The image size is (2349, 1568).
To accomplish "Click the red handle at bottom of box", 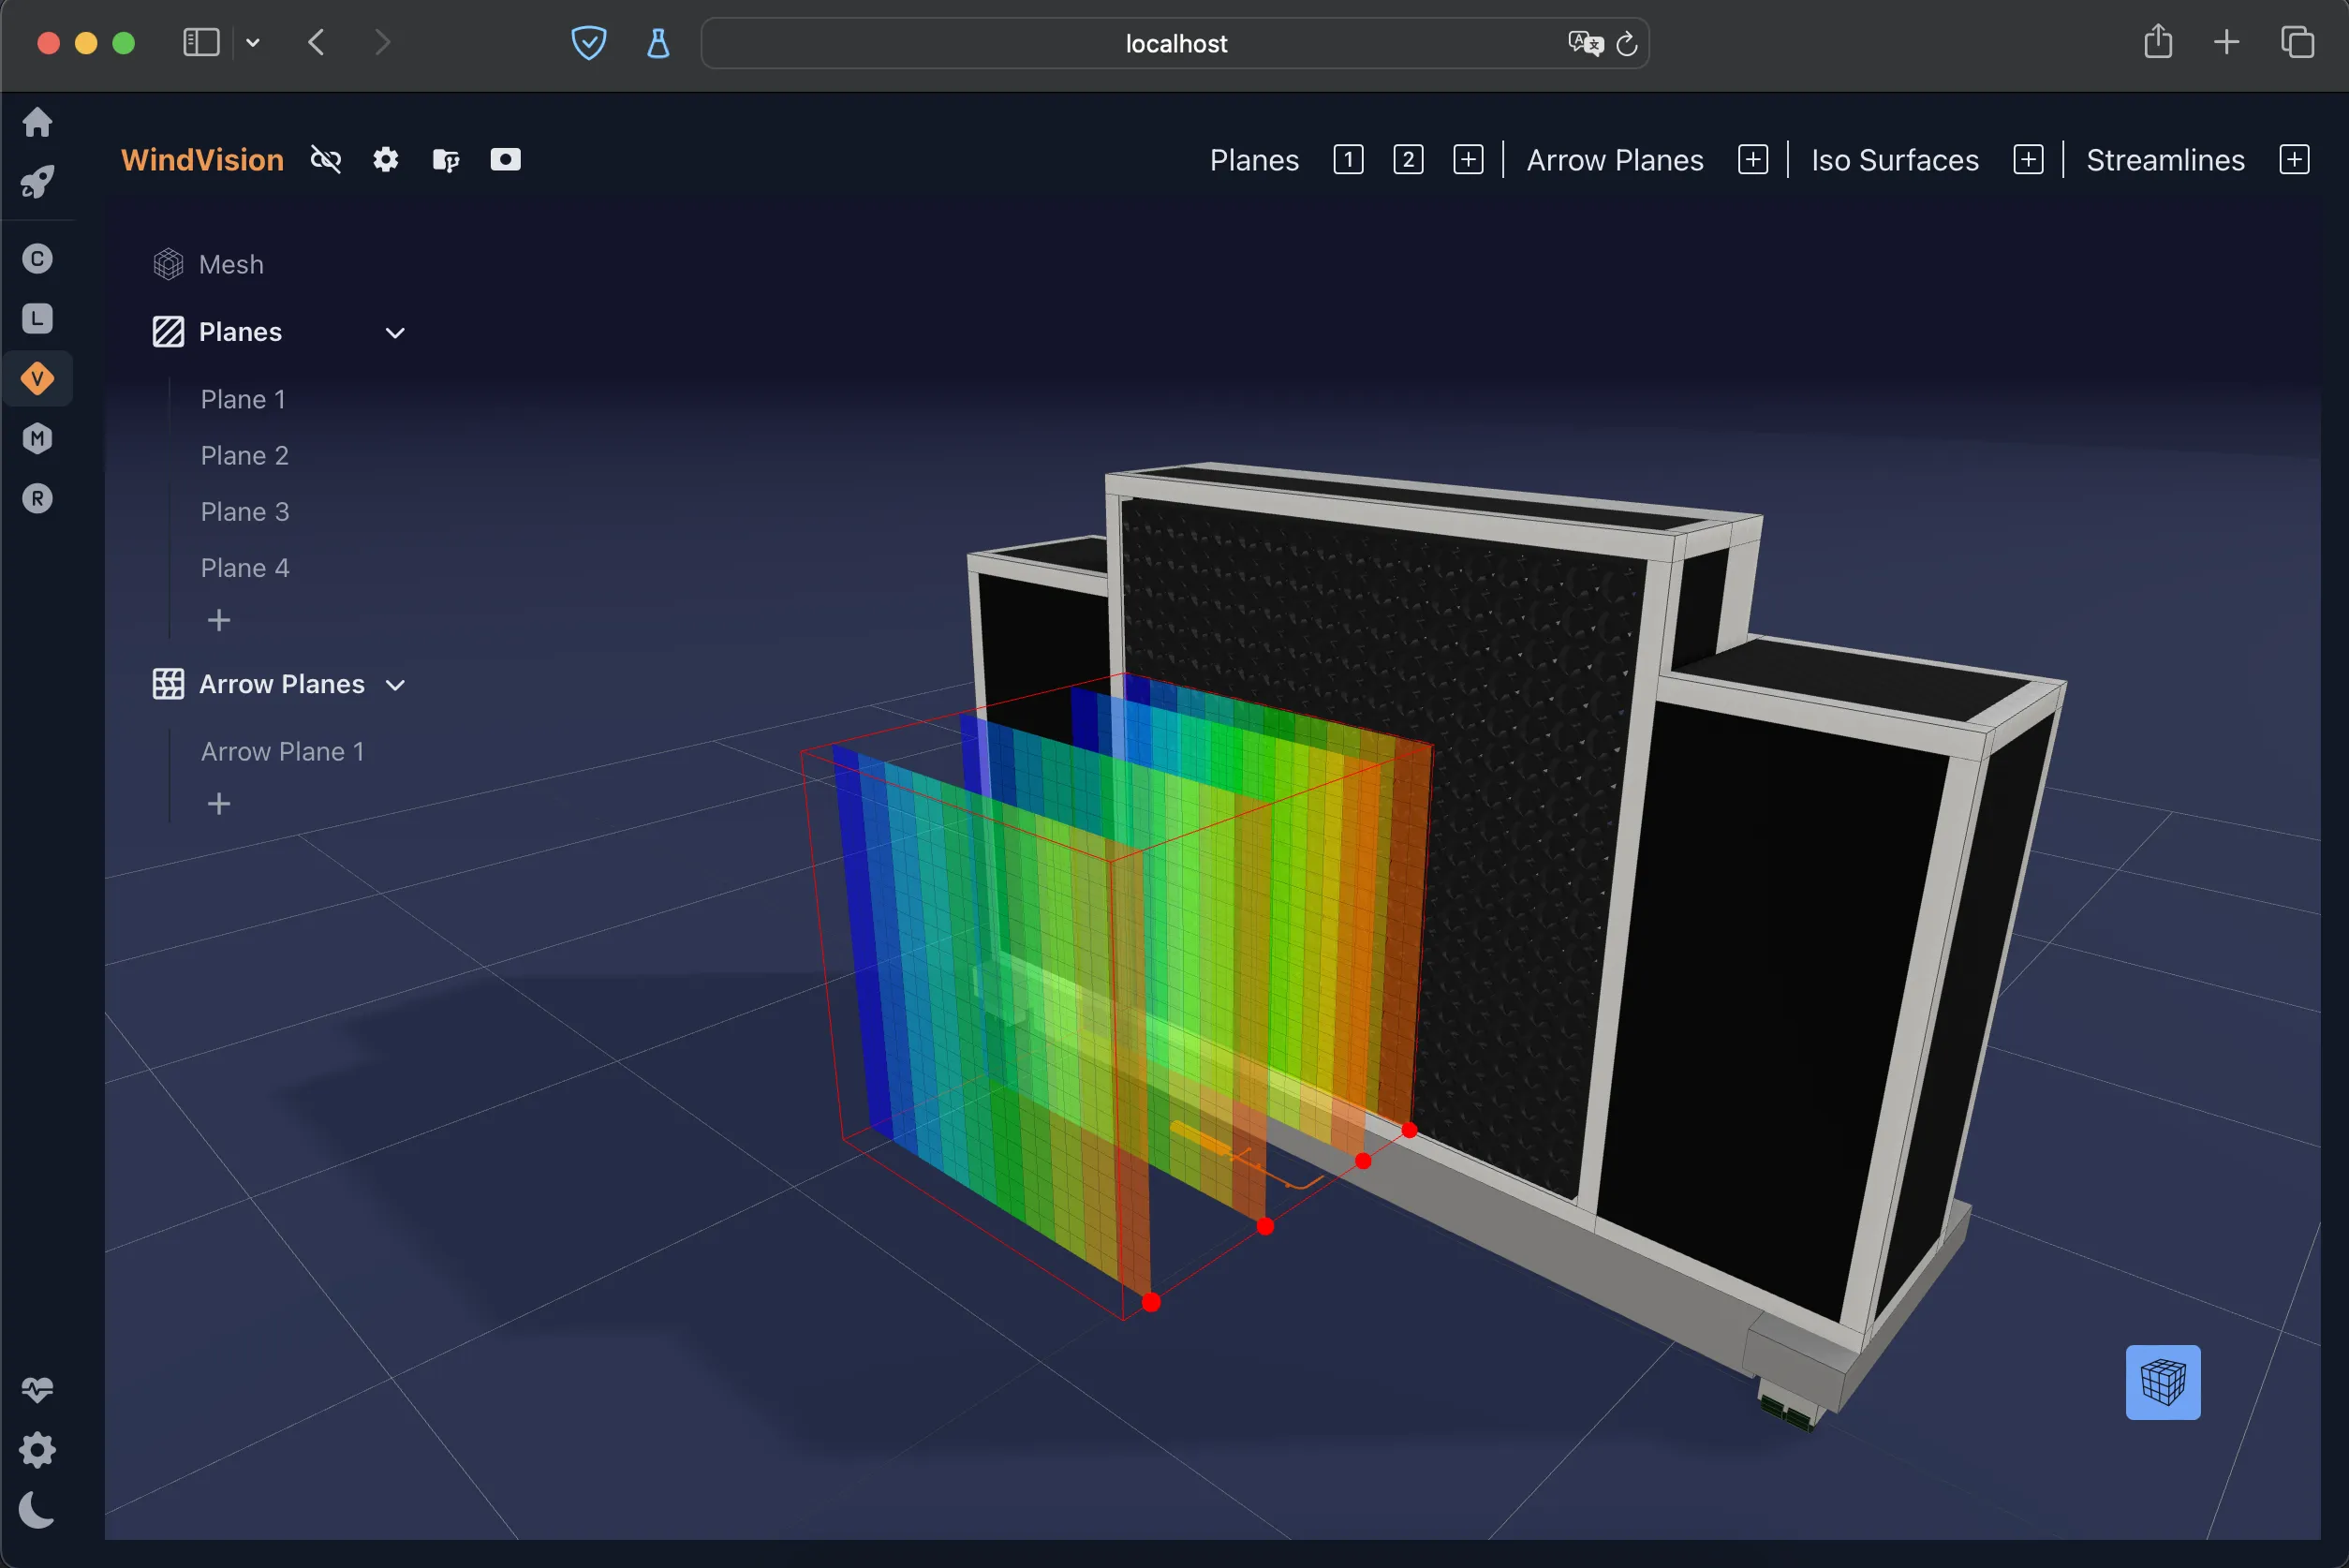I will 1151,1302.
